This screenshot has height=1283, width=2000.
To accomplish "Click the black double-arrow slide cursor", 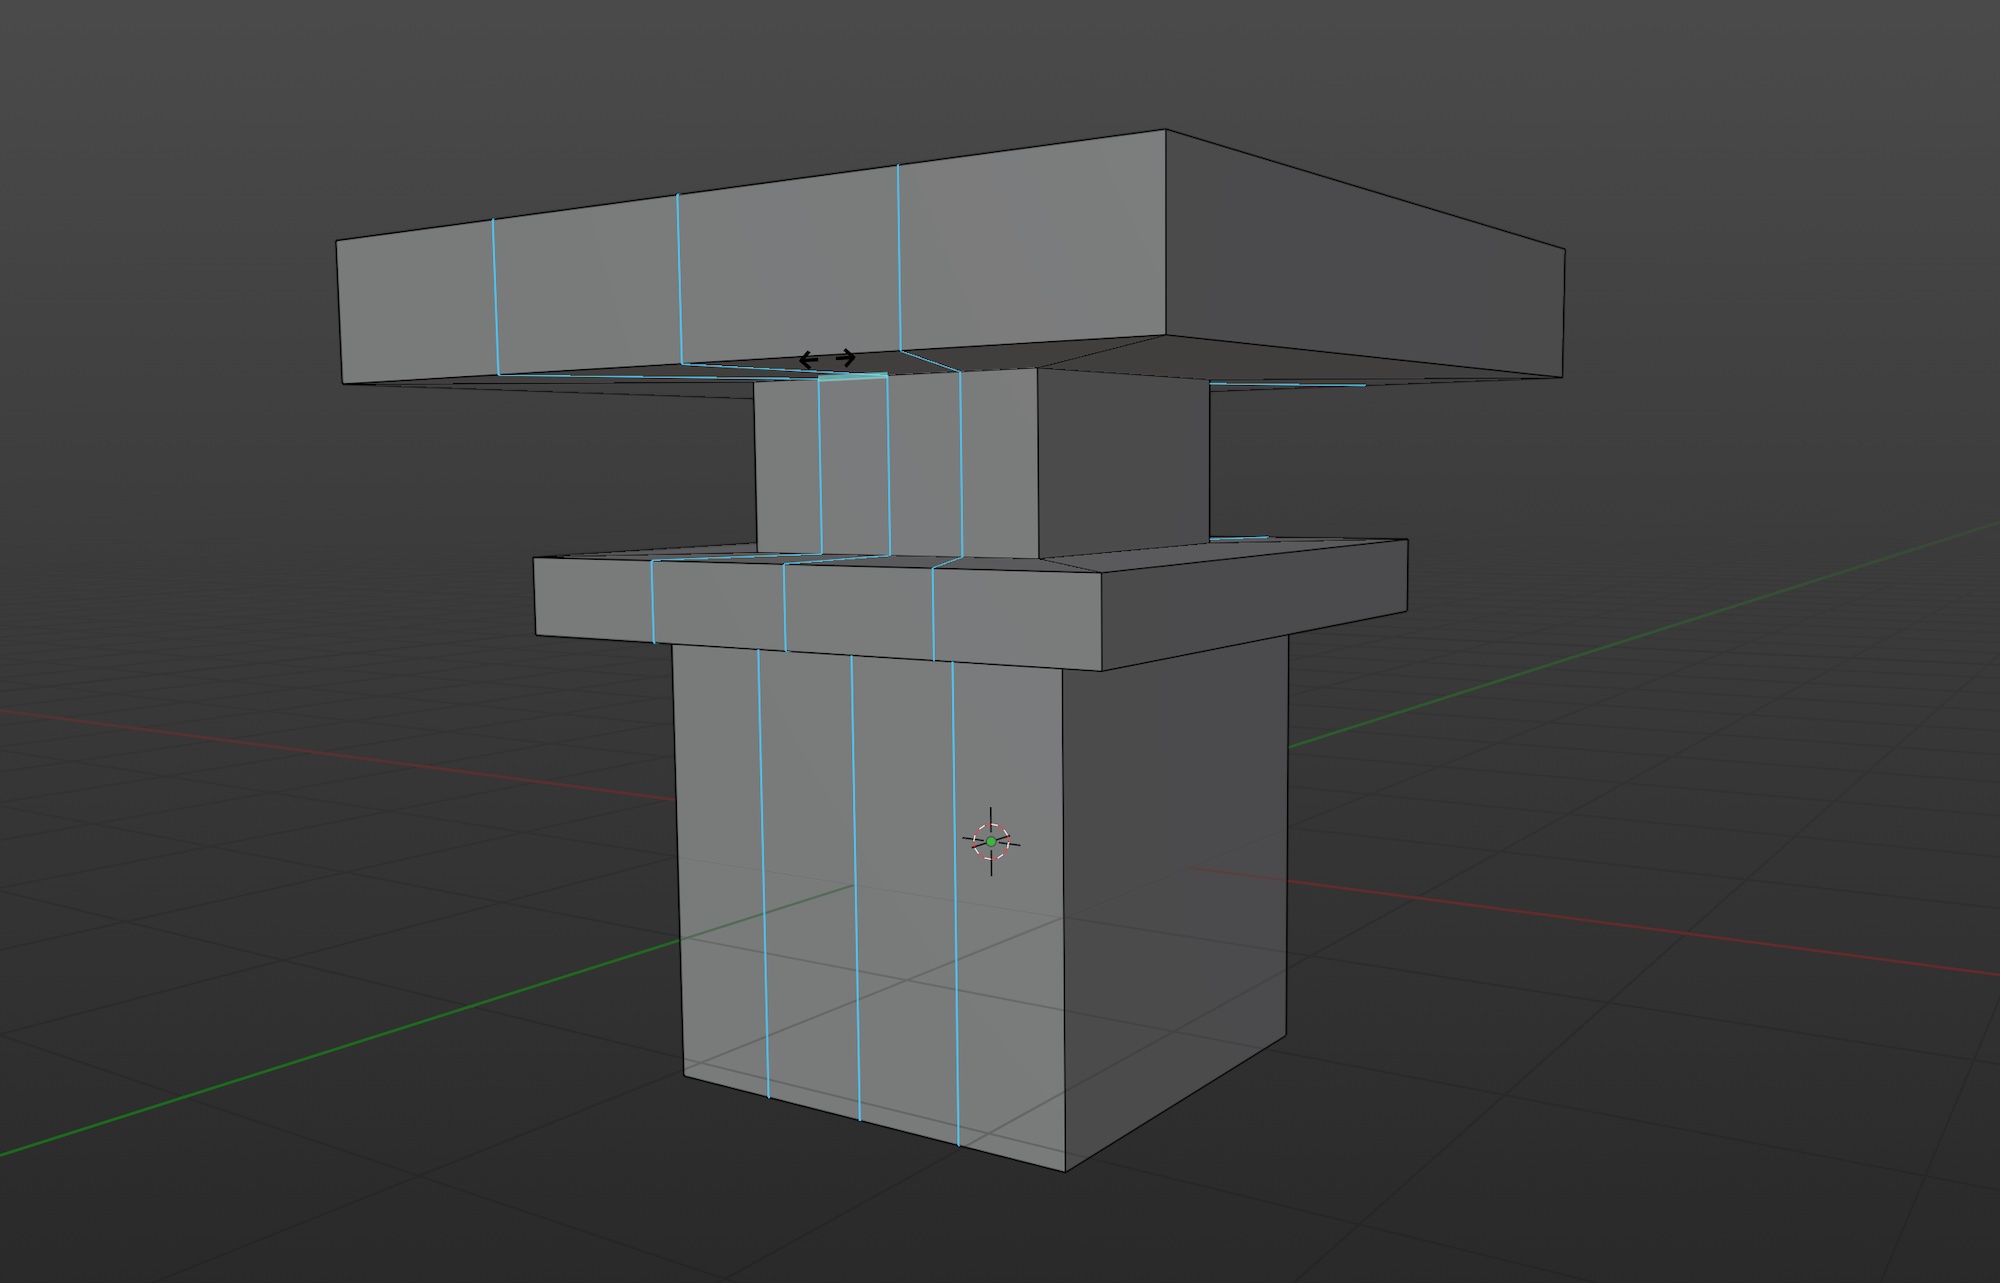I will [827, 359].
